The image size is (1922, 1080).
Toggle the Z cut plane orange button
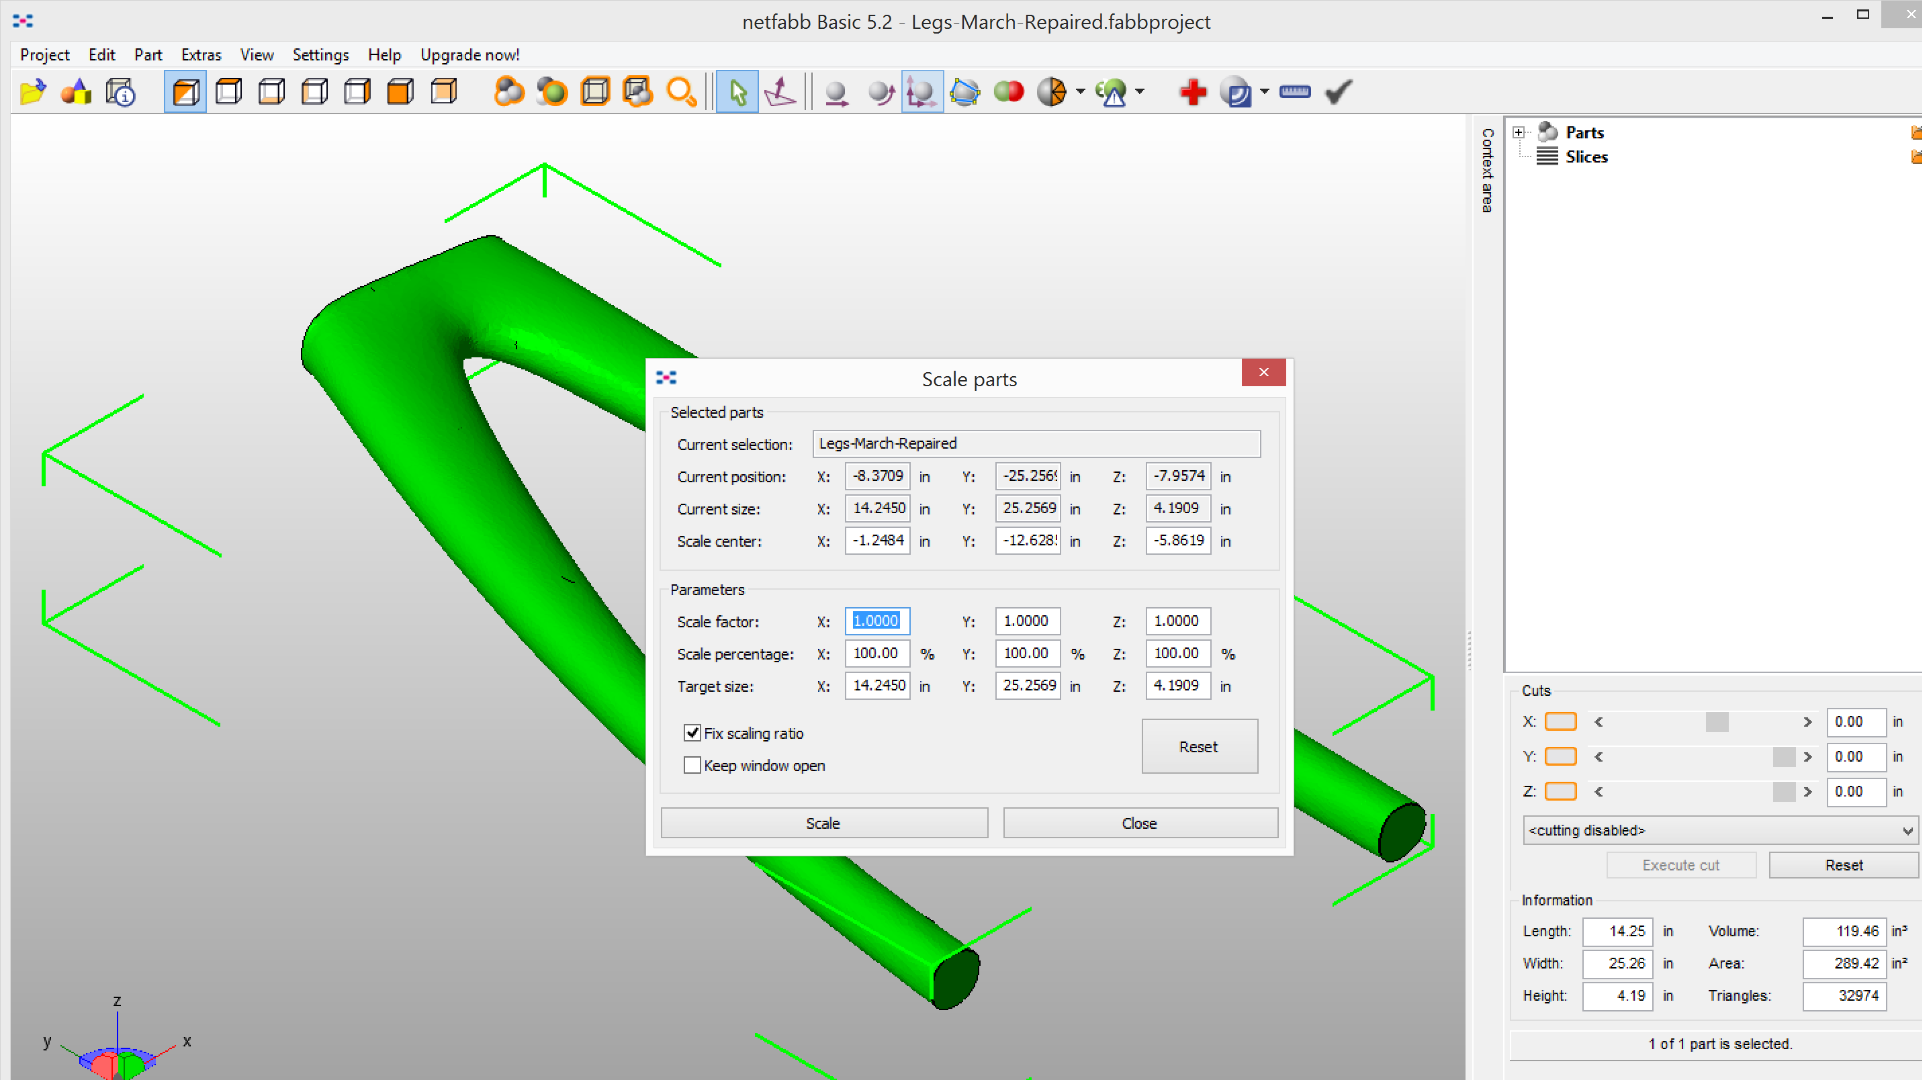point(1561,792)
